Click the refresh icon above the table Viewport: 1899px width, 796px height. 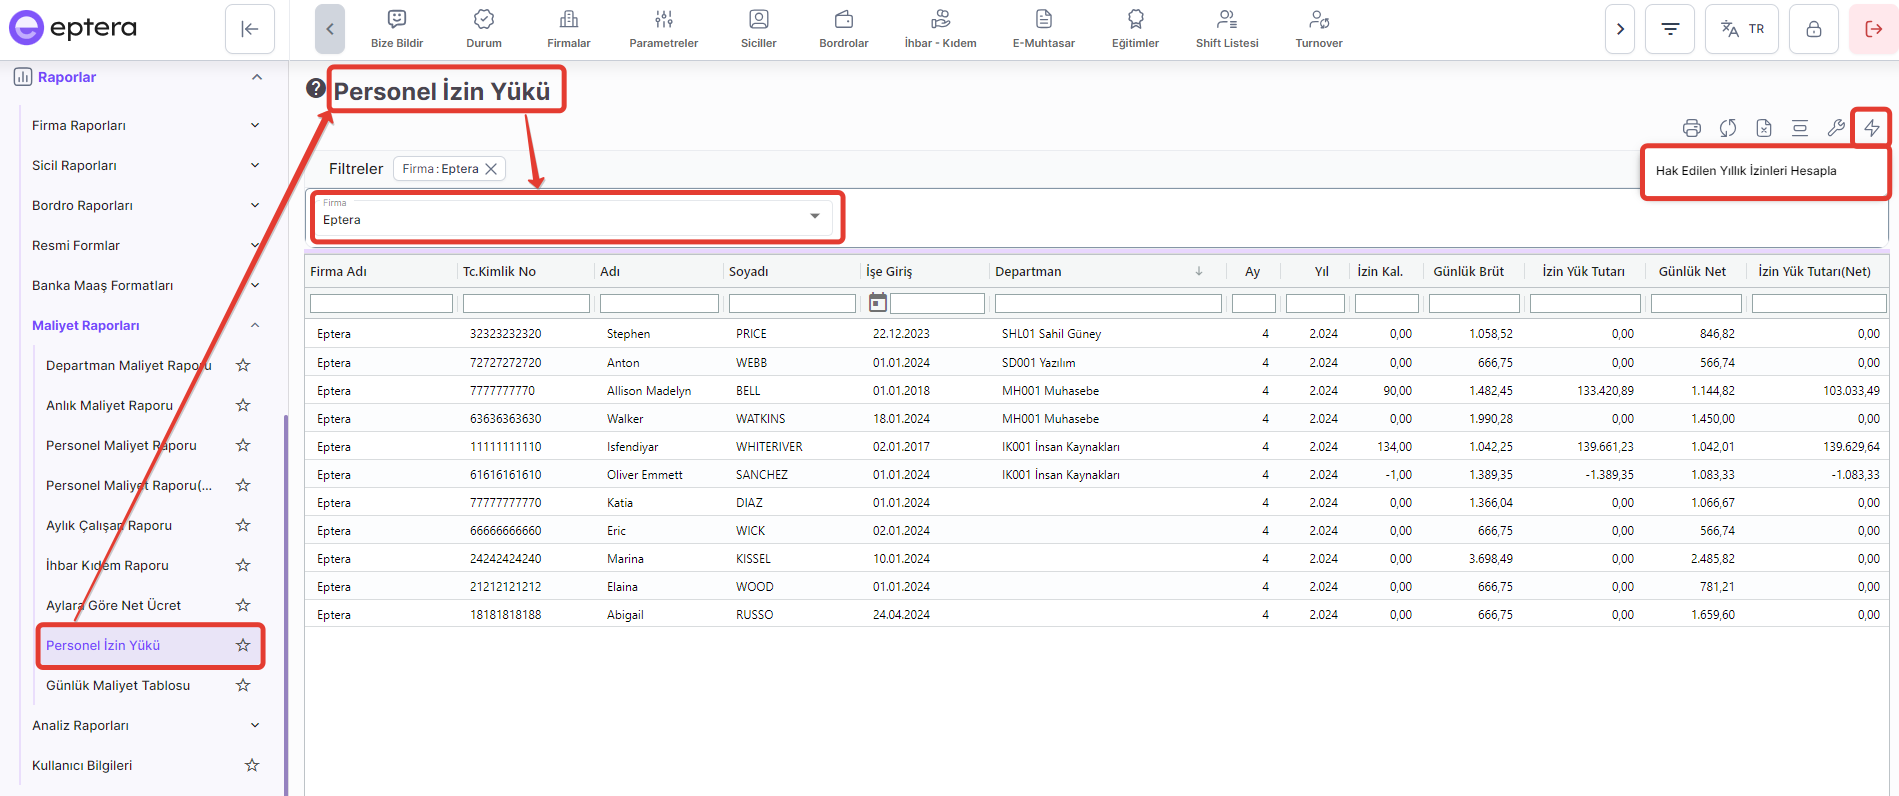tap(1727, 128)
